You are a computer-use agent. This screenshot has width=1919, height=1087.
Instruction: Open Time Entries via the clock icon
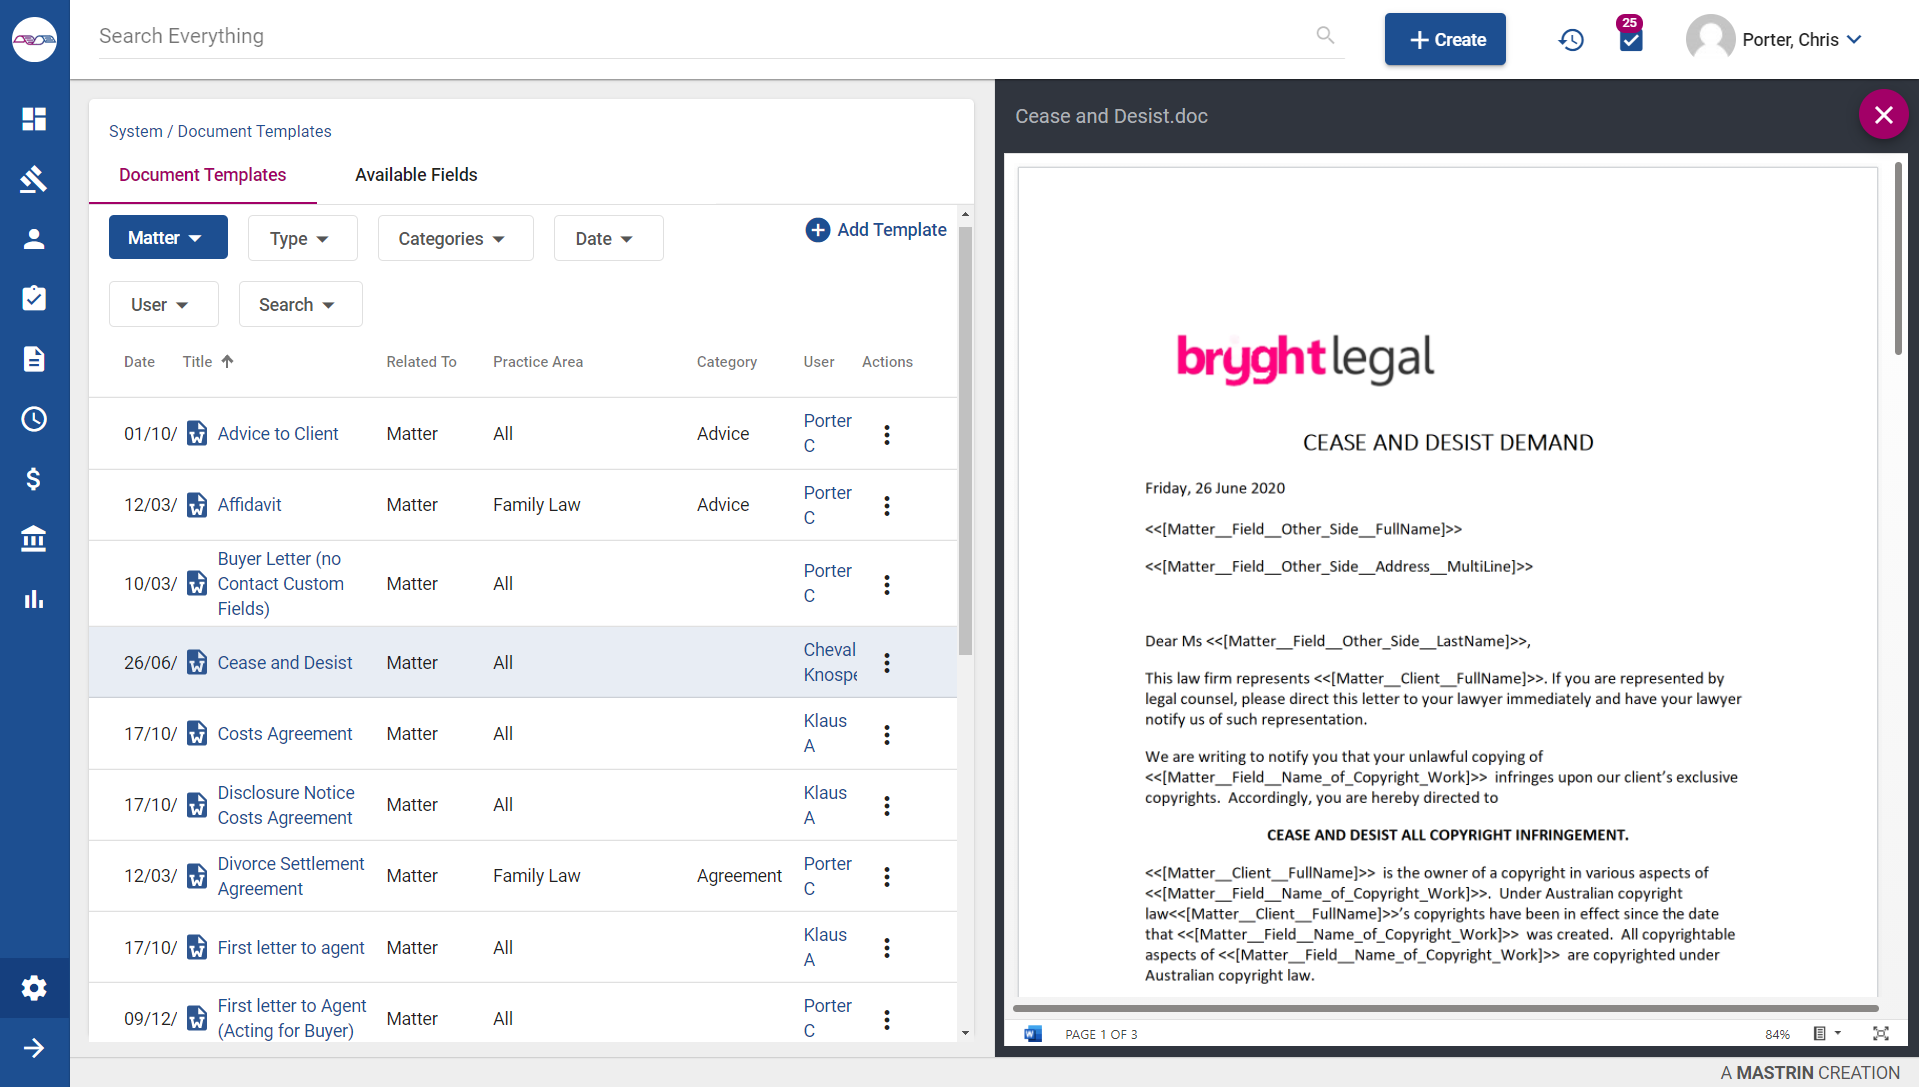(x=34, y=419)
